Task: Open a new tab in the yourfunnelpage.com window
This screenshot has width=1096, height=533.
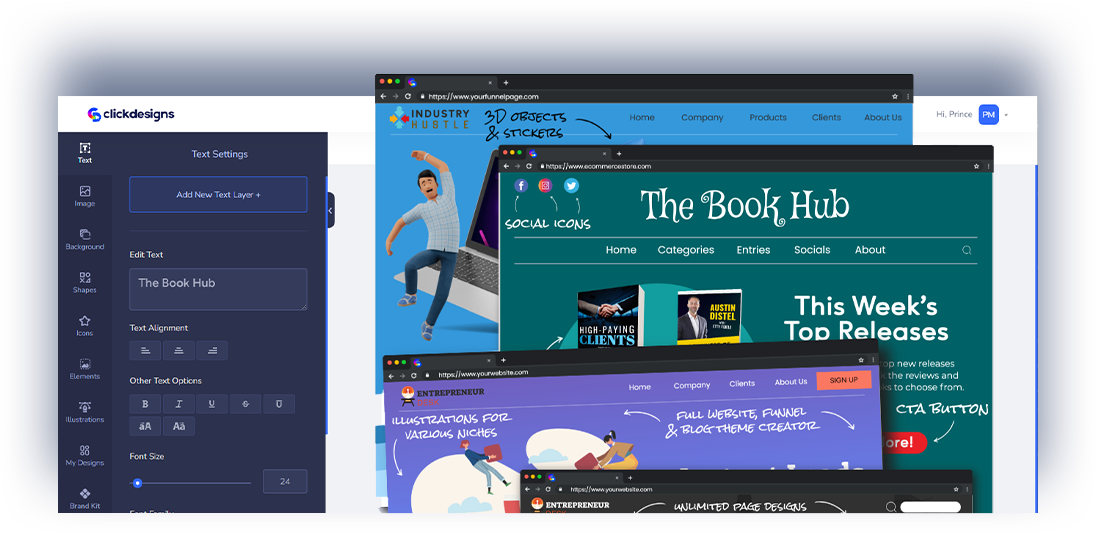Action: point(505,82)
